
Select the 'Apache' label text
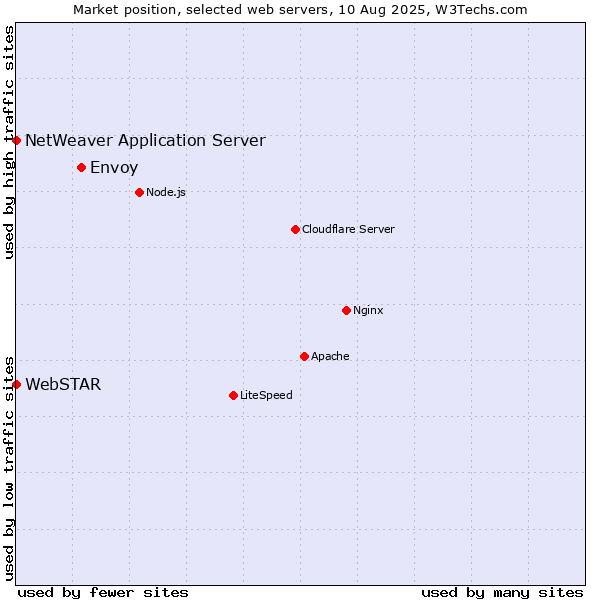tap(330, 357)
